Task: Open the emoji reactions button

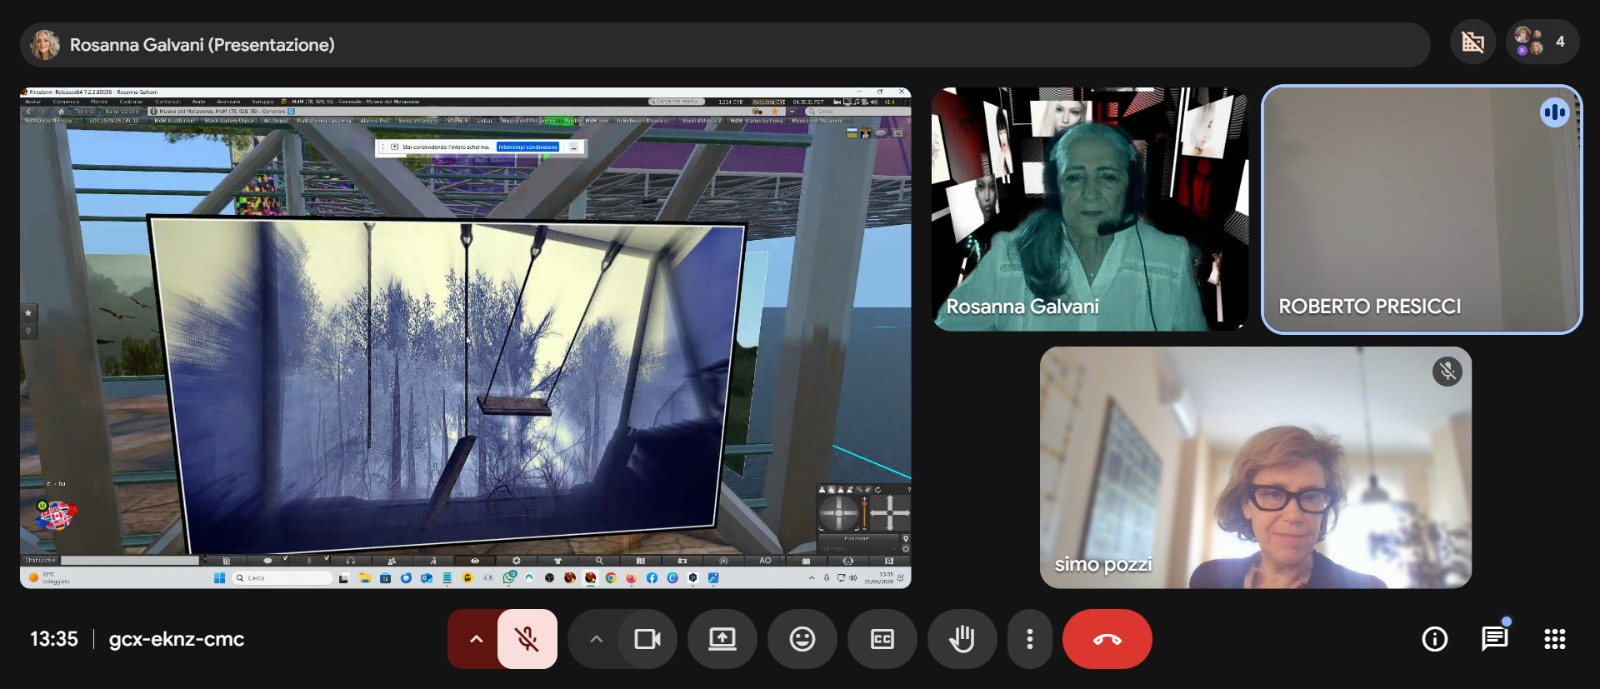Action: (x=802, y=639)
